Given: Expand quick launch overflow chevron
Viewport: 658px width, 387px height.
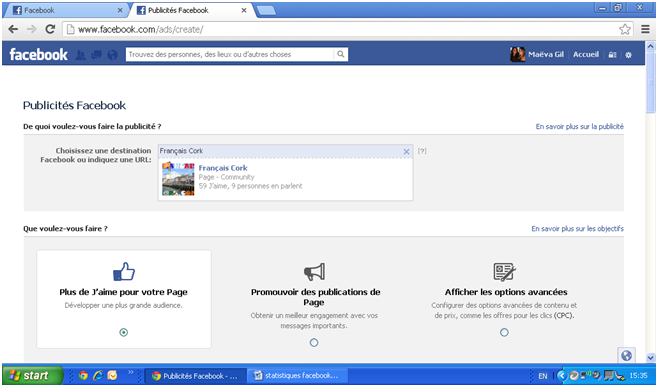Looking at the screenshot, I should coord(131,372).
